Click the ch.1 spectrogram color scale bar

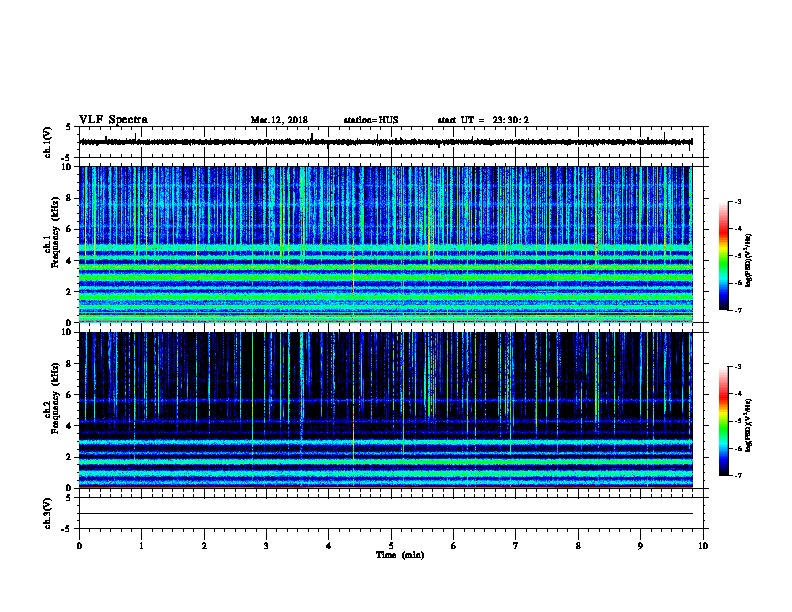point(724,256)
